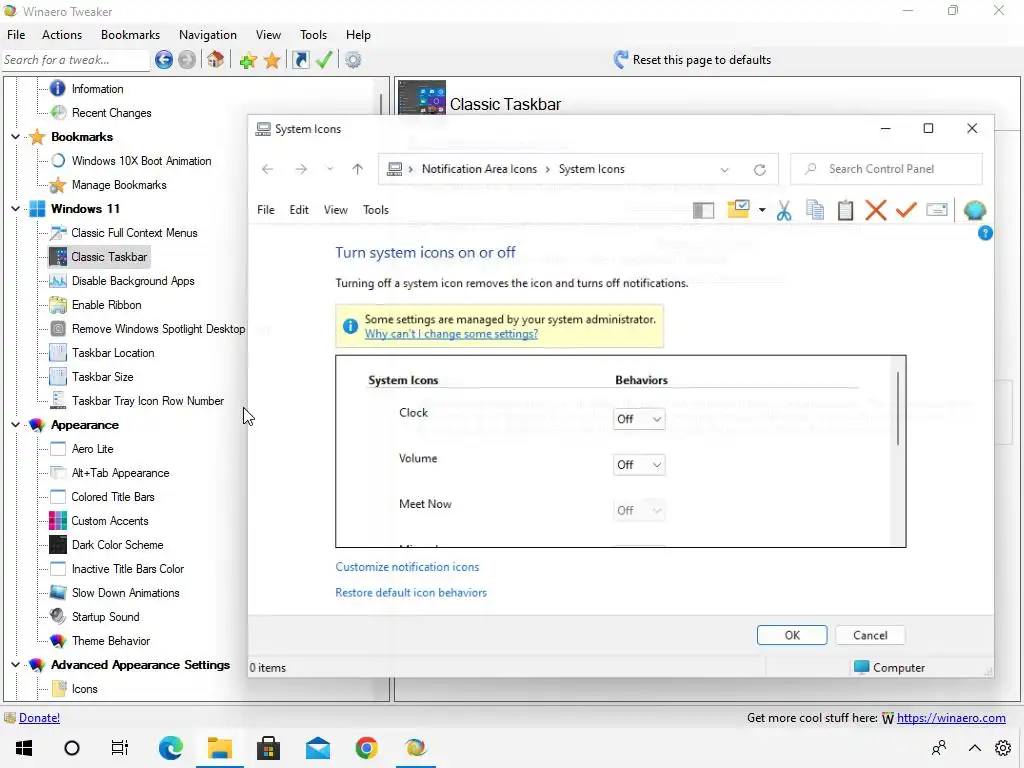Open Mail app from taskbar
The height and width of the screenshot is (768, 1024).
[x=317, y=748]
